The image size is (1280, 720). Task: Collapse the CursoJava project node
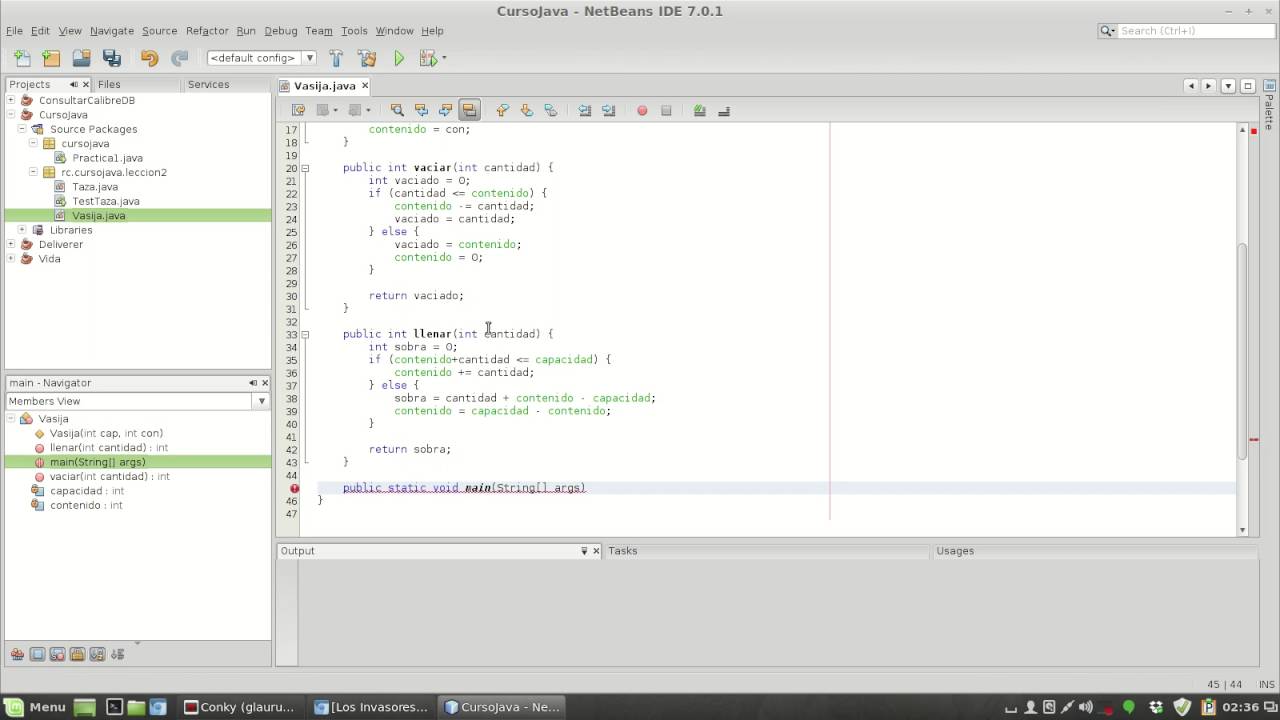(12, 114)
